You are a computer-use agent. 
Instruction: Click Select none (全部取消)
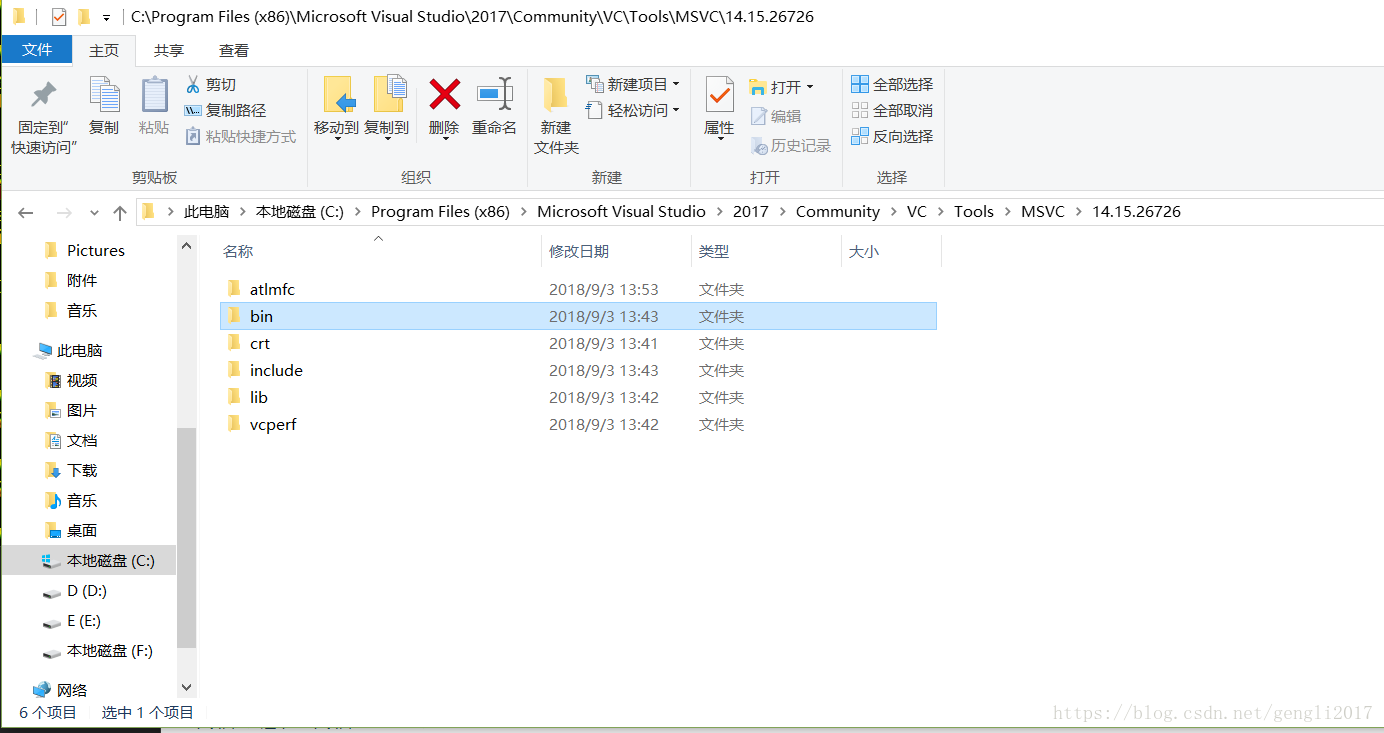892,110
